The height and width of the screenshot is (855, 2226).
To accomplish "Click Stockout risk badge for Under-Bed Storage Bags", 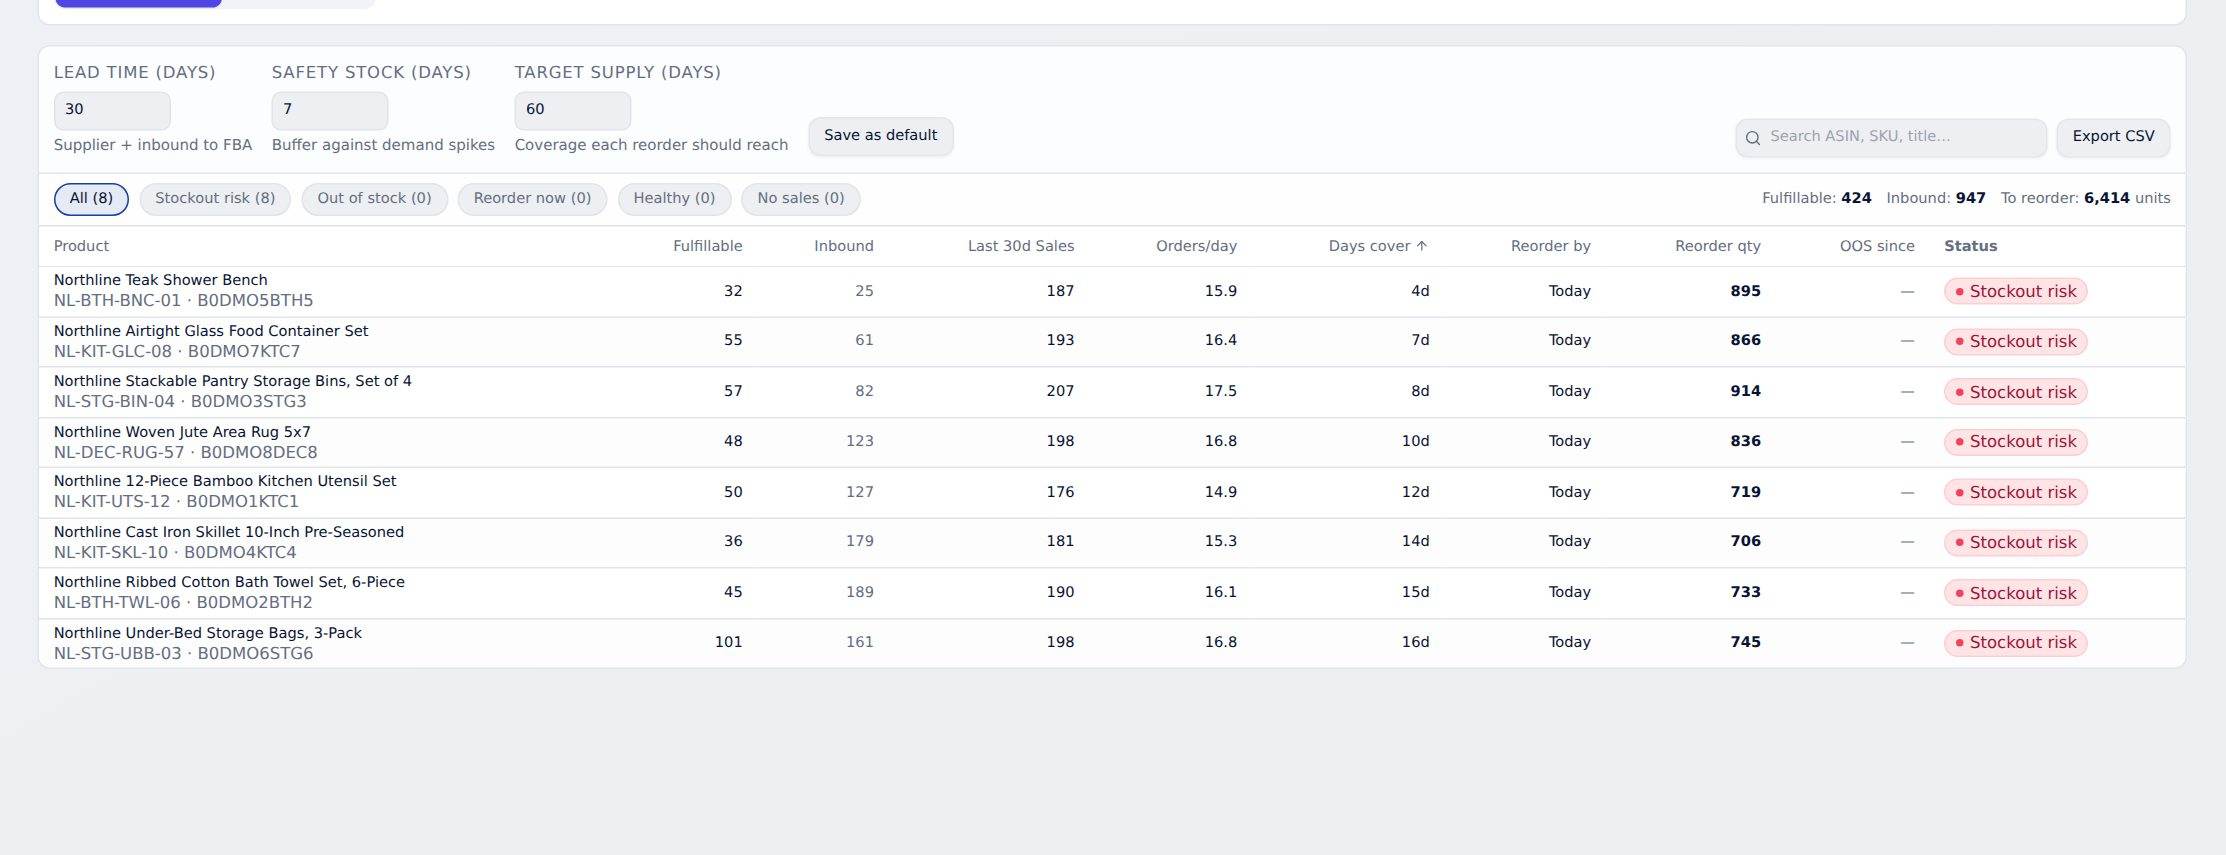I will coord(2015,643).
